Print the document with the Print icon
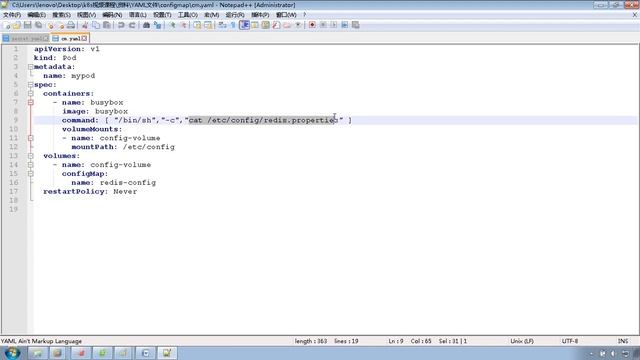640x360 pixels. (x=71, y=25)
